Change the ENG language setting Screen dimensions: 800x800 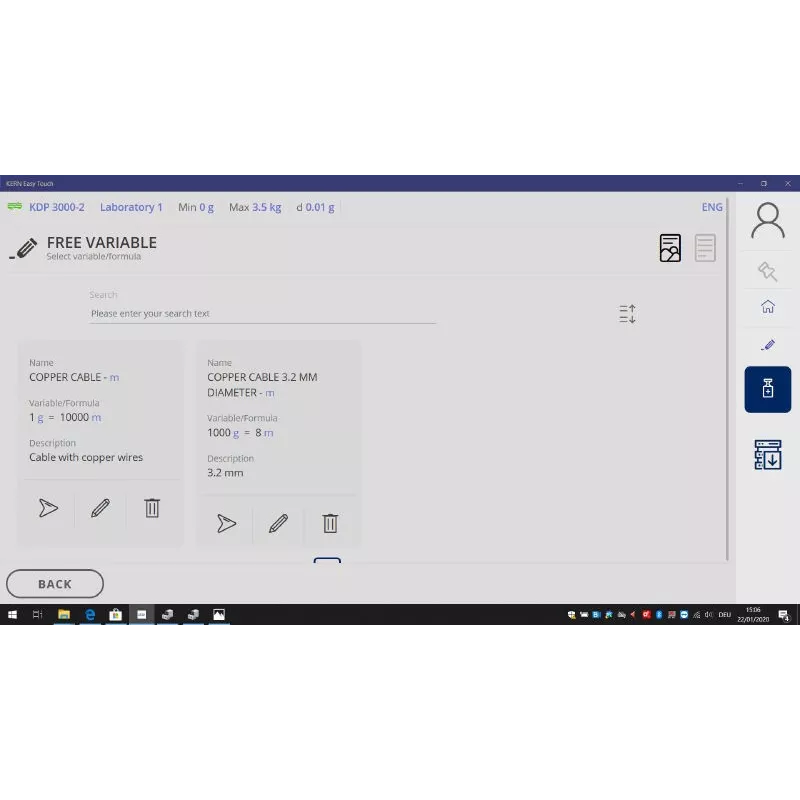pos(711,207)
